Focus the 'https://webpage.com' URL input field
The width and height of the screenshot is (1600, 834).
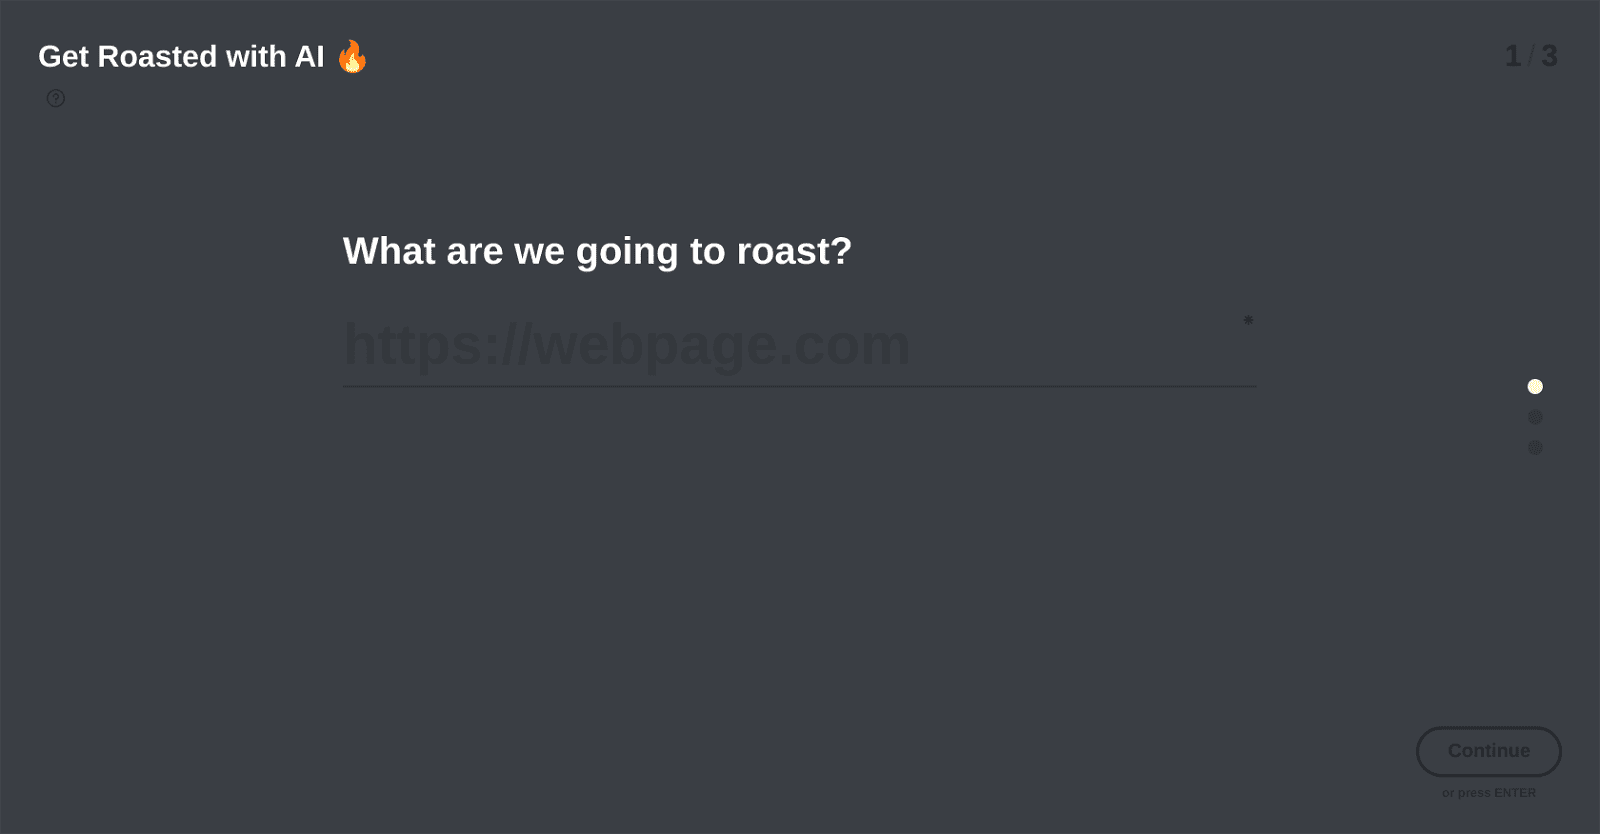[x=800, y=347]
